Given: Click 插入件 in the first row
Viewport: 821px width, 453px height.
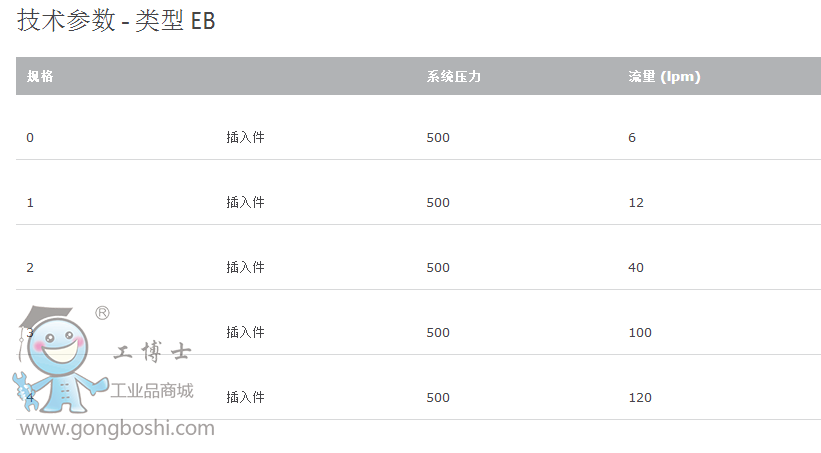Looking at the screenshot, I should [245, 138].
